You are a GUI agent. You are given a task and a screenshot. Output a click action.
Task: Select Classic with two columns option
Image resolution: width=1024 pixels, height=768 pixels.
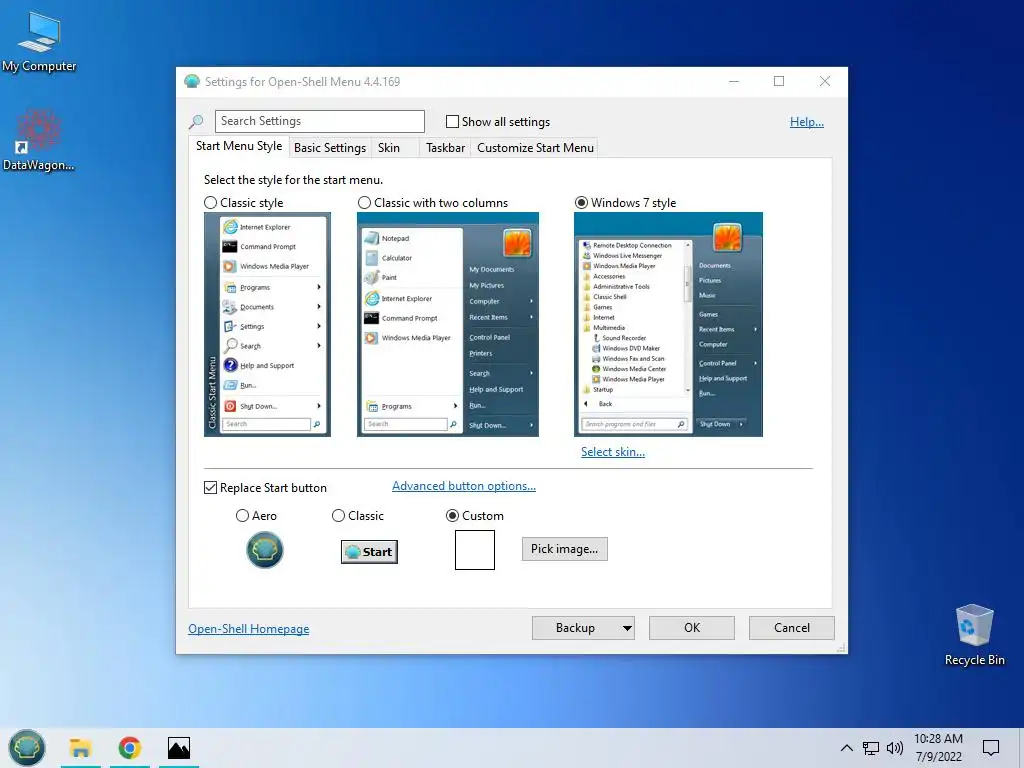pyautogui.click(x=364, y=202)
